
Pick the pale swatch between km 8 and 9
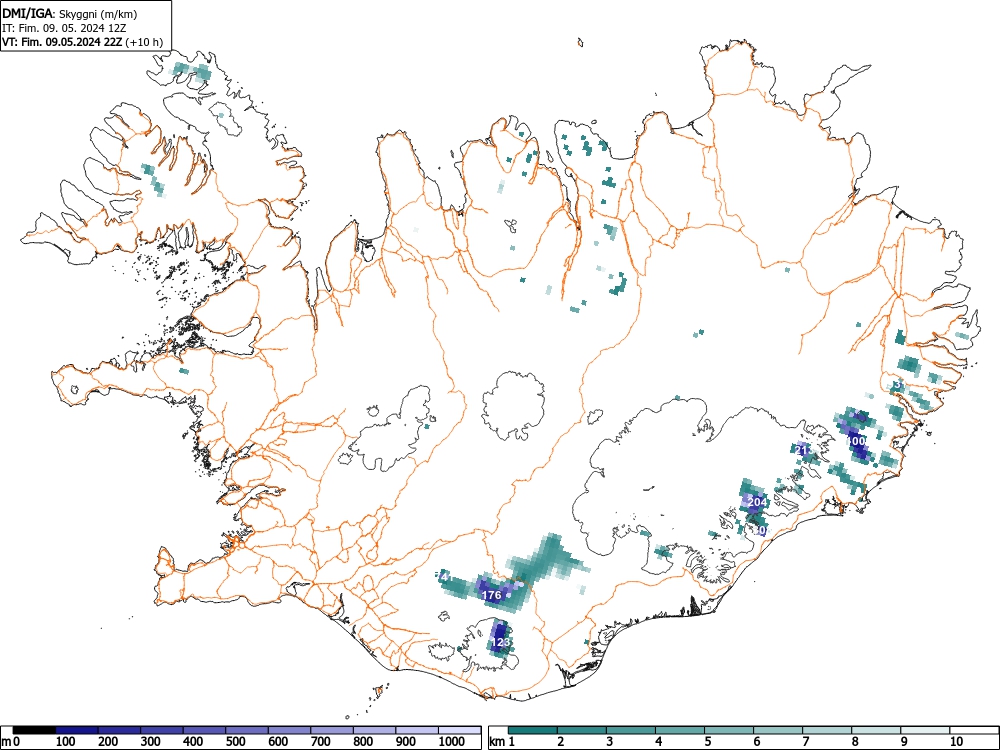(x=876, y=729)
